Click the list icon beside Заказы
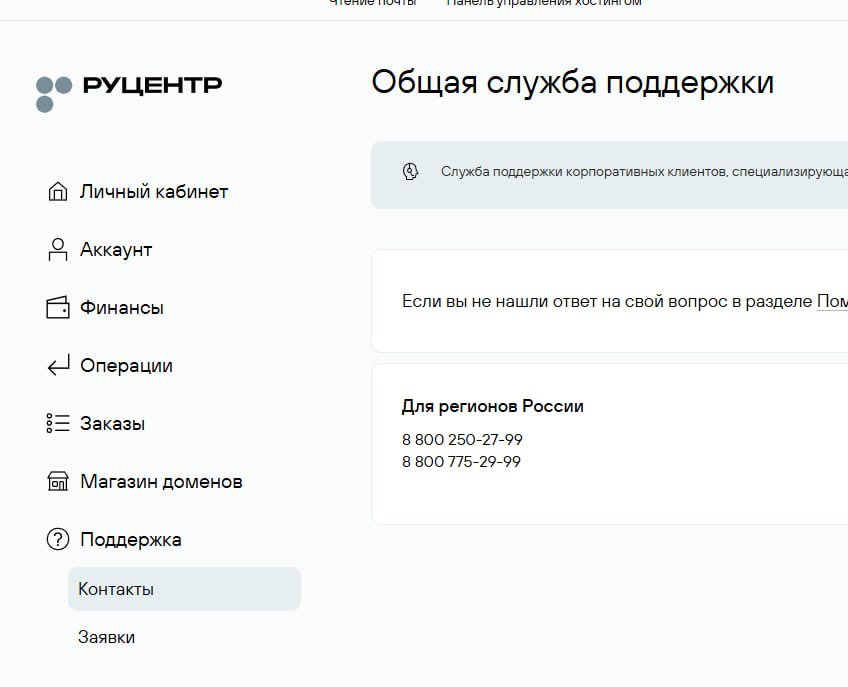This screenshot has width=848, height=687. pyautogui.click(x=58, y=423)
